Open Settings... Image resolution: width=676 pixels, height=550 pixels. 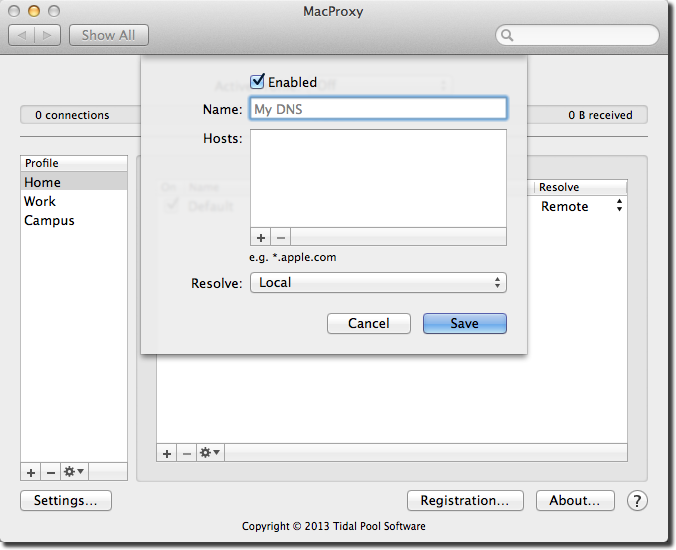(66, 500)
